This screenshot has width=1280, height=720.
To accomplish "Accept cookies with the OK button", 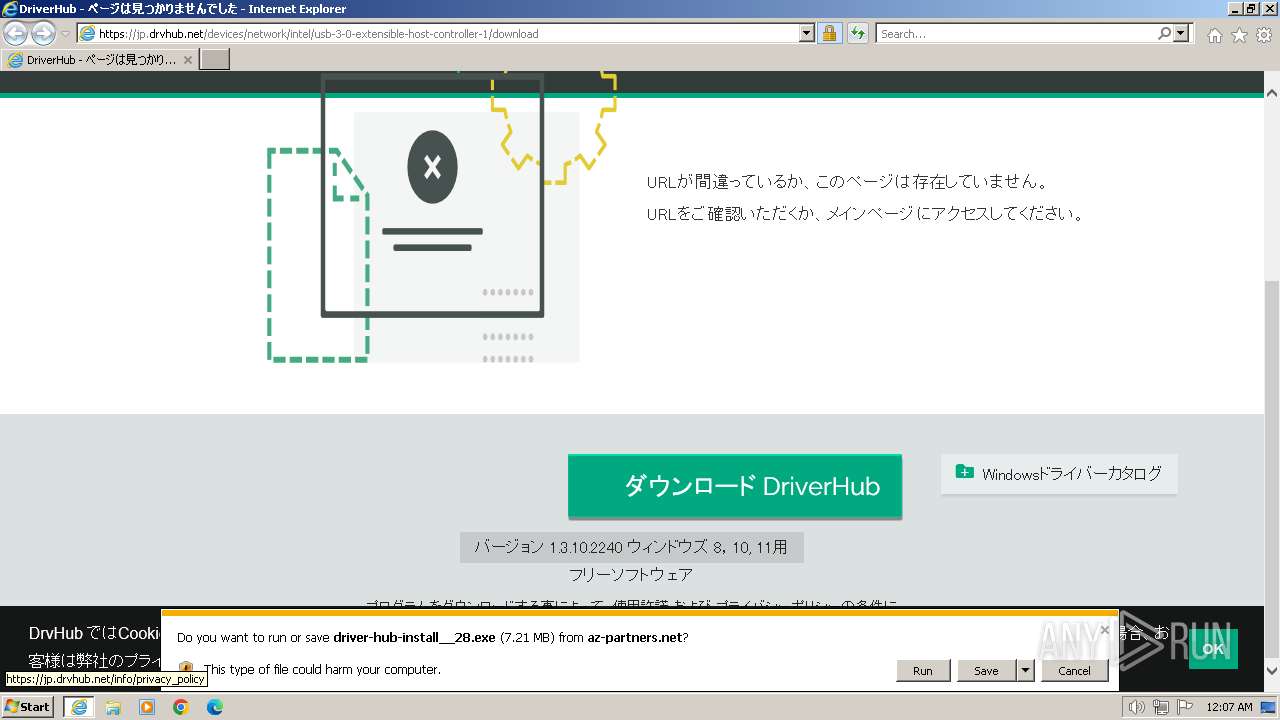I will [1213, 649].
